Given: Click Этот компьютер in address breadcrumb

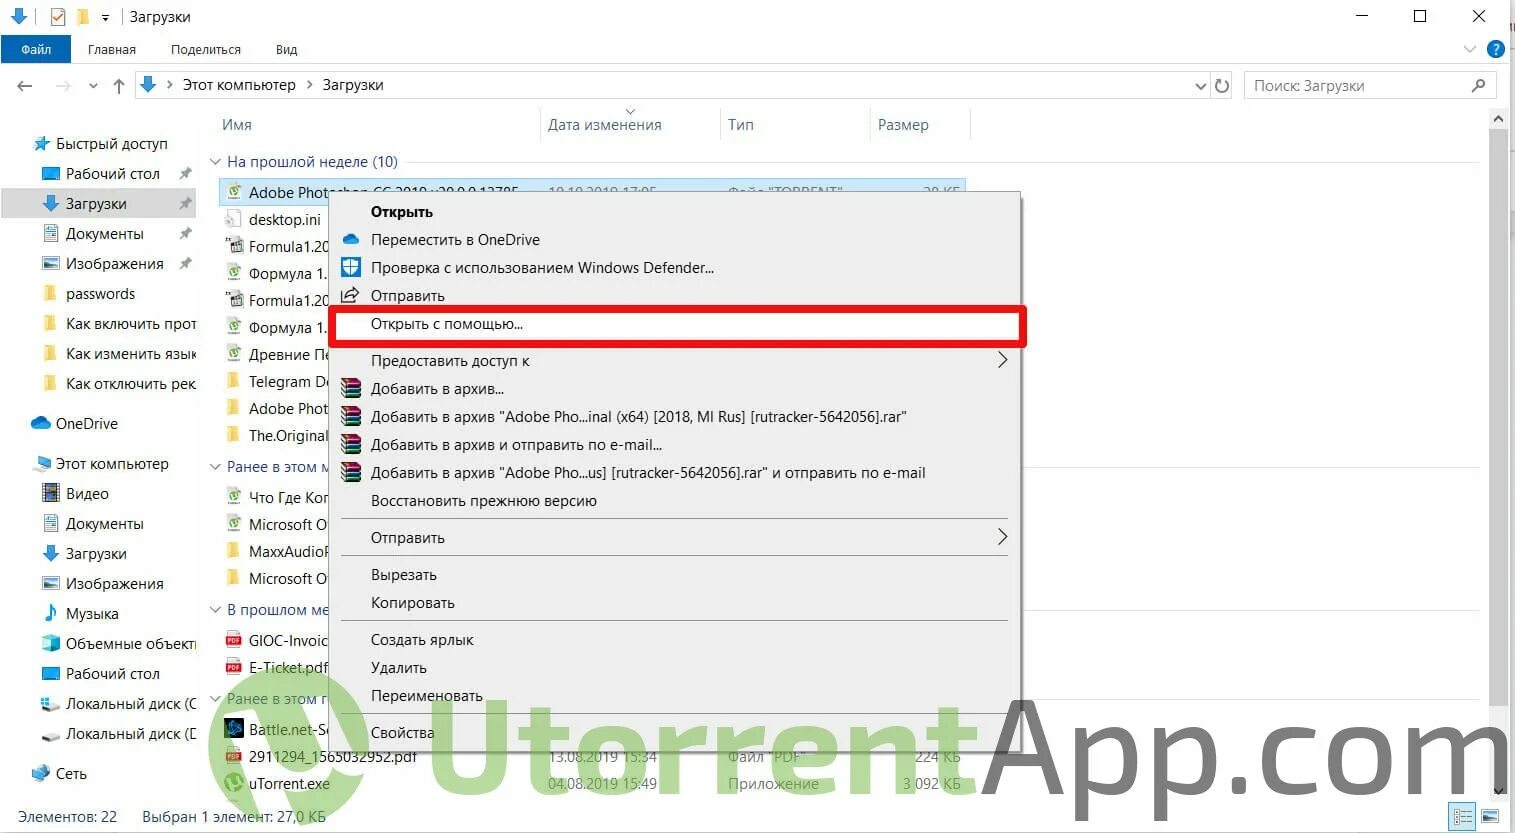Looking at the screenshot, I should click(239, 85).
